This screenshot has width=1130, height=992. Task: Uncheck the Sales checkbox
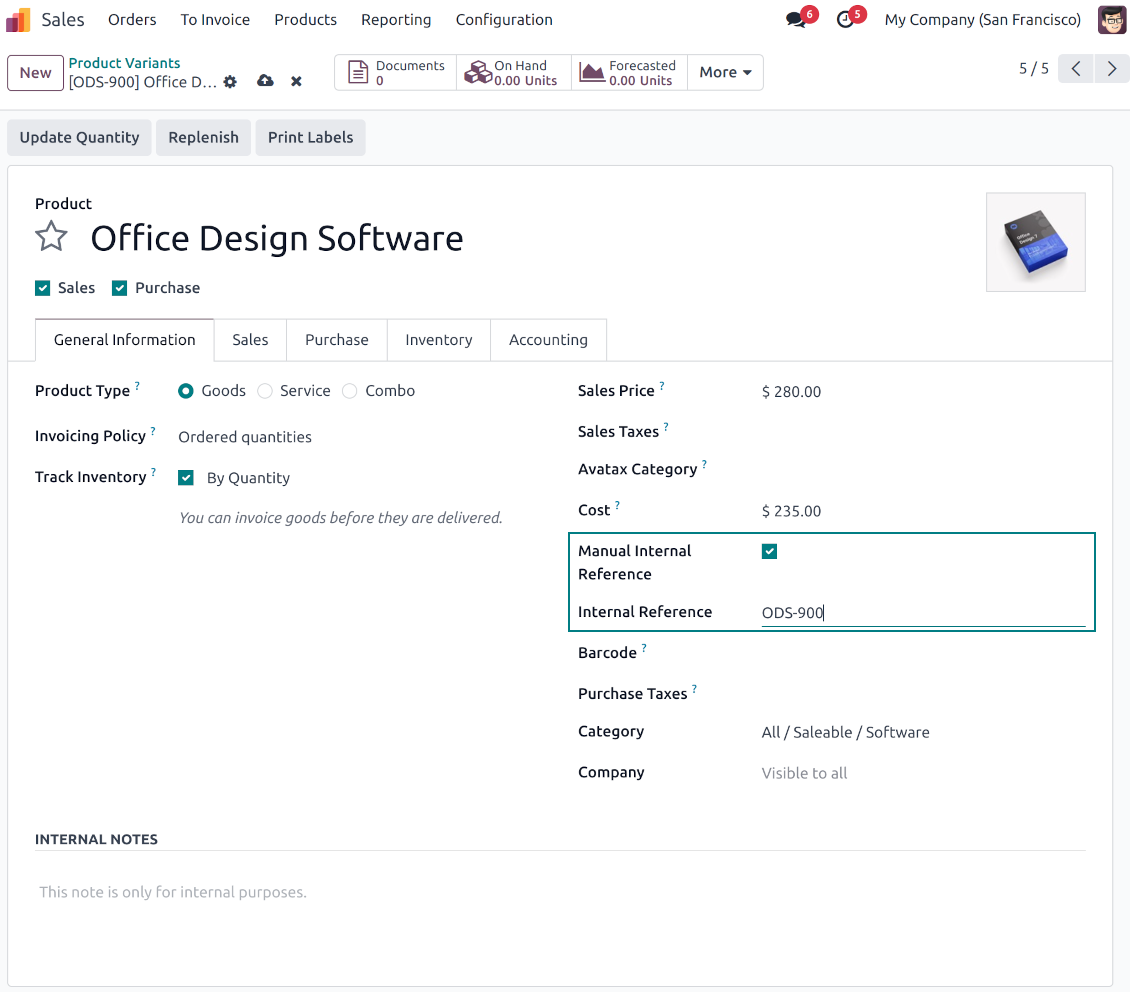click(x=43, y=288)
